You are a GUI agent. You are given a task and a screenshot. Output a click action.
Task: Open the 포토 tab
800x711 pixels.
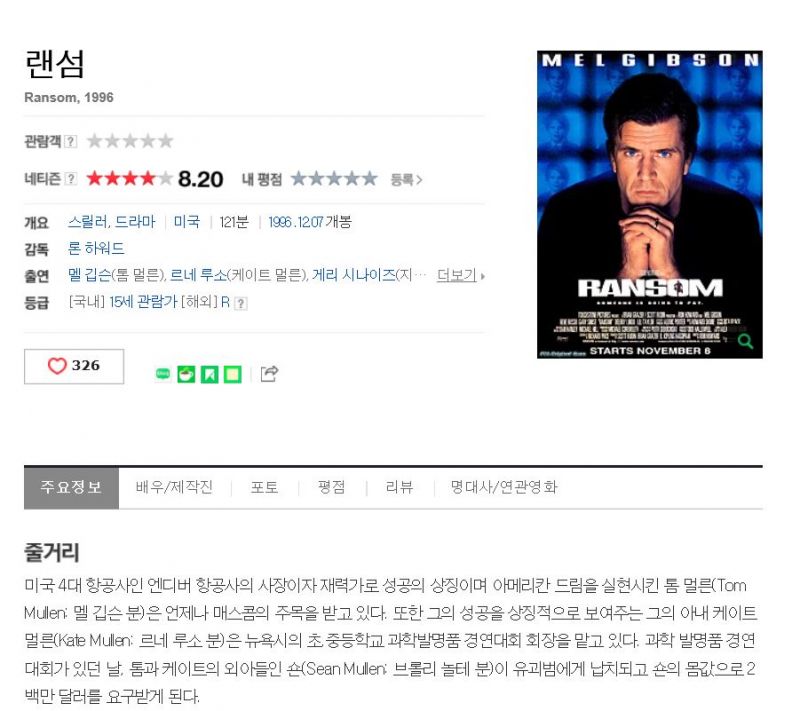point(264,488)
